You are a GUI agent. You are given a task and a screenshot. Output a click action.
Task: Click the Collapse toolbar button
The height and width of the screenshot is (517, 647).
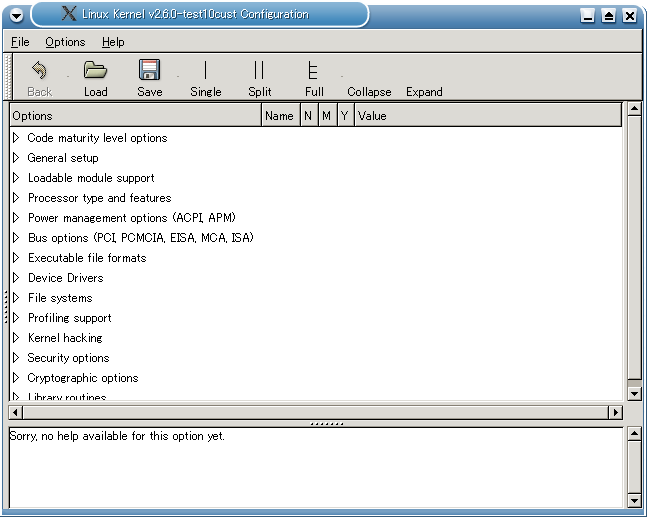369,91
